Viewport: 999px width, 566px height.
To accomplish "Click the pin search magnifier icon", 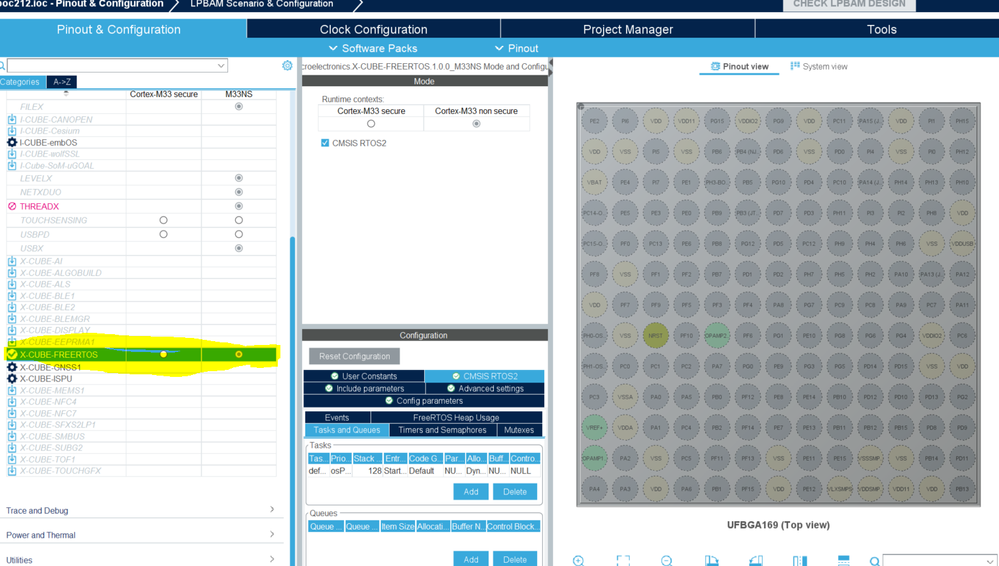I will pos(875,561).
